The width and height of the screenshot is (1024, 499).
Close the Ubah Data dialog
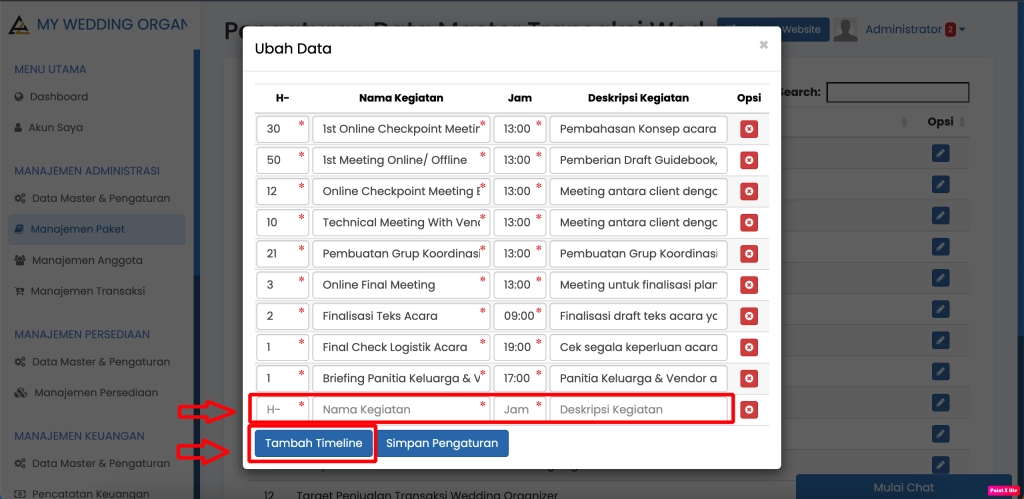(763, 45)
